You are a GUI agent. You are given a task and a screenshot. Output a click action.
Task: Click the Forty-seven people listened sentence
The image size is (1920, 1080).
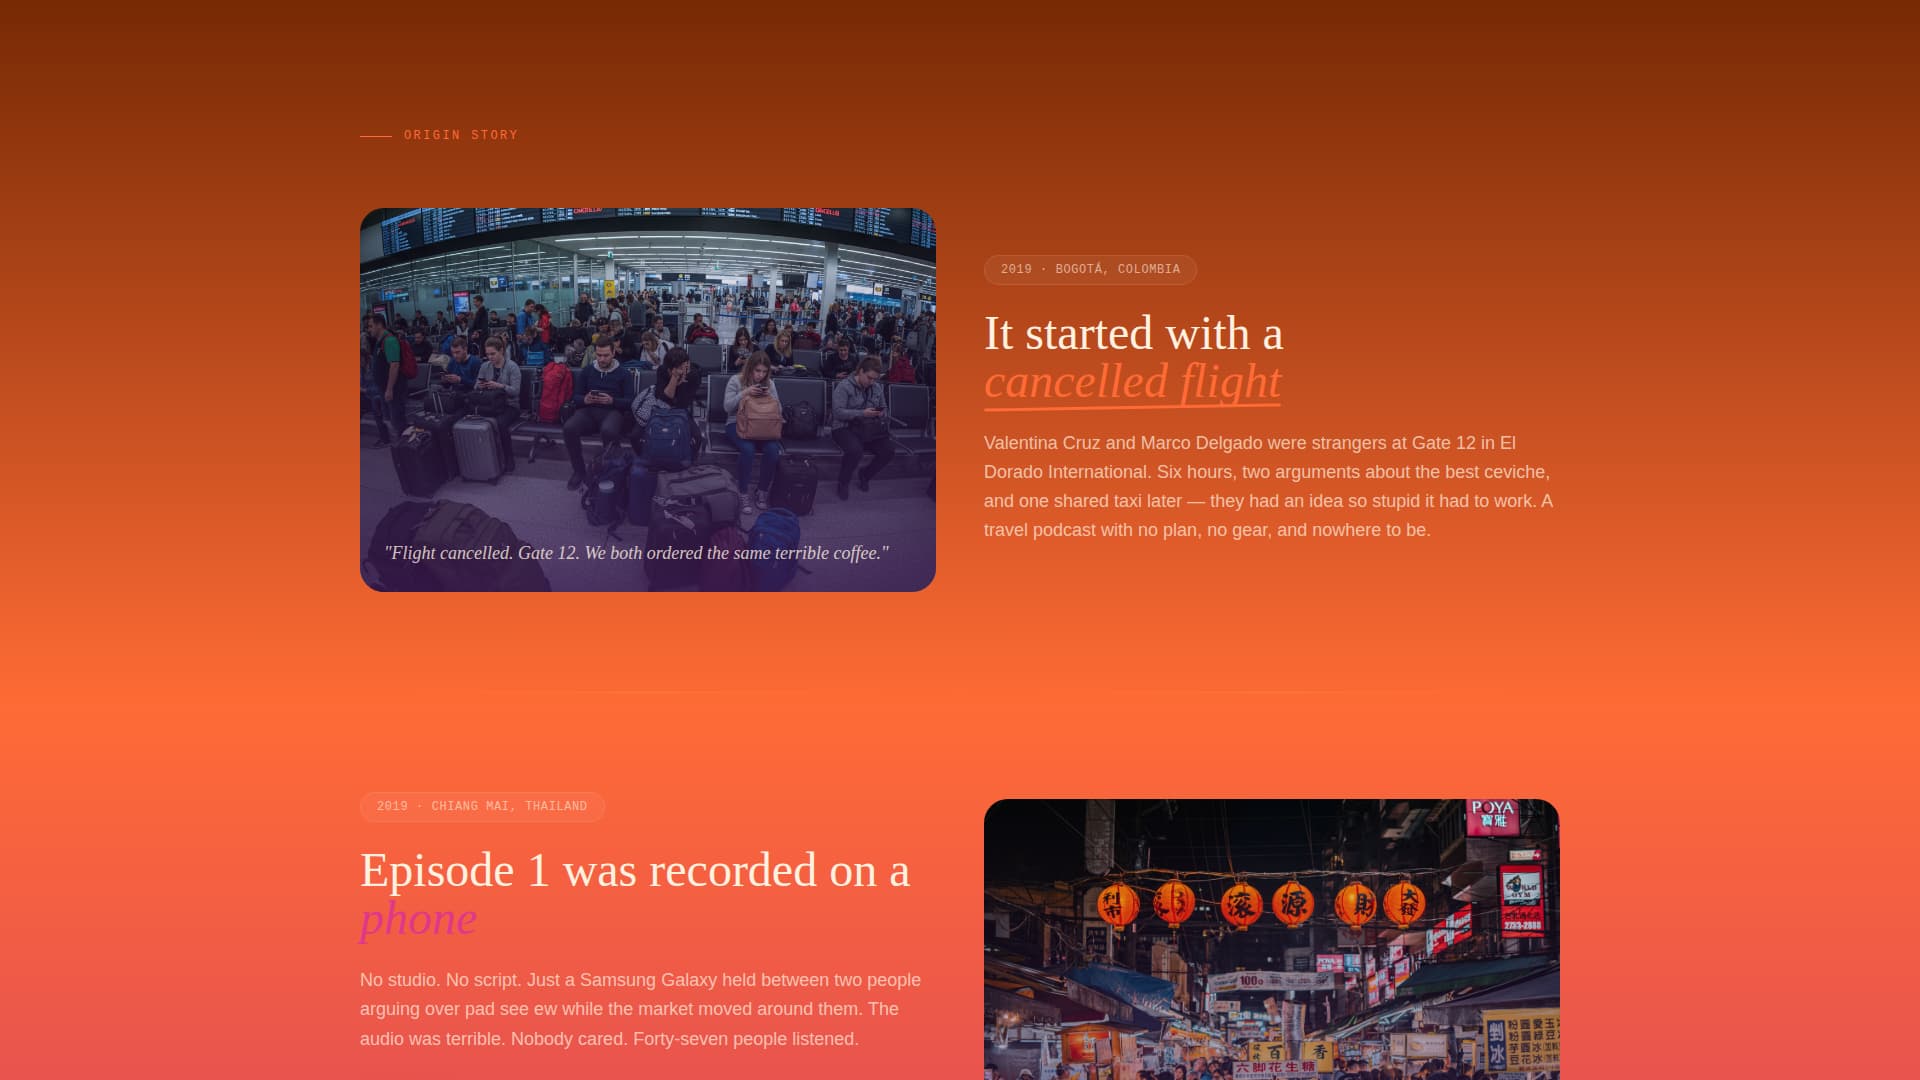744,1038
